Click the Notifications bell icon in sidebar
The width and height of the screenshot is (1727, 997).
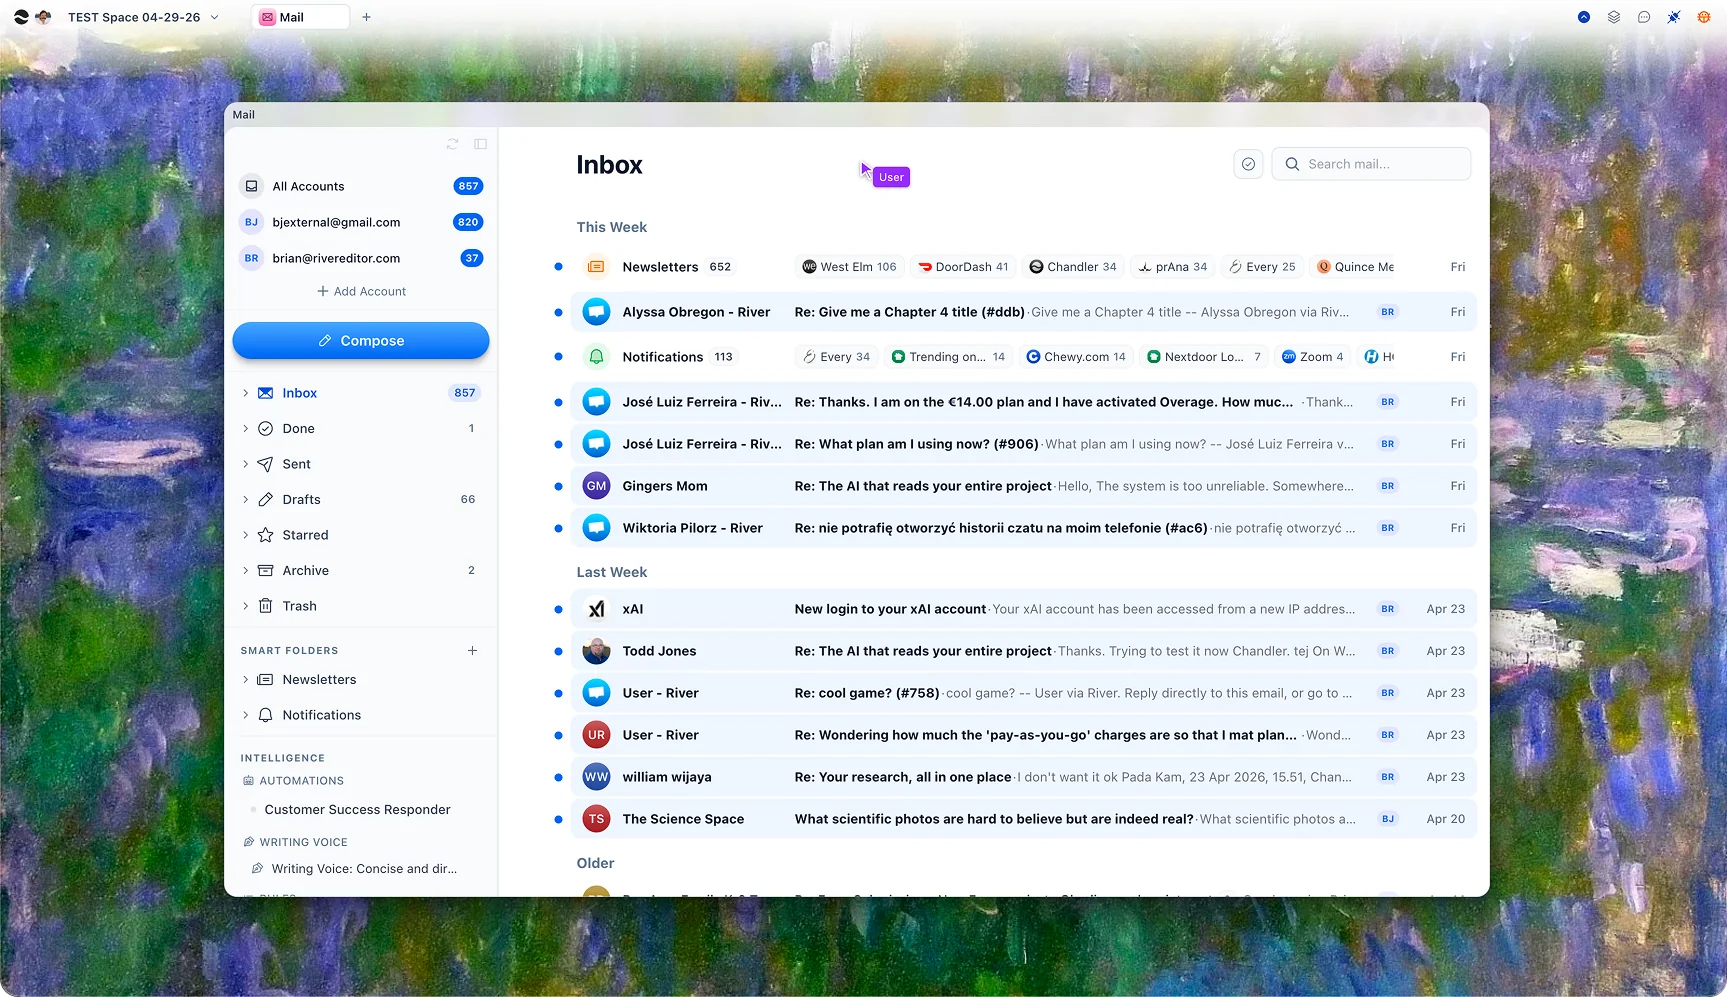click(x=265, y=715)
